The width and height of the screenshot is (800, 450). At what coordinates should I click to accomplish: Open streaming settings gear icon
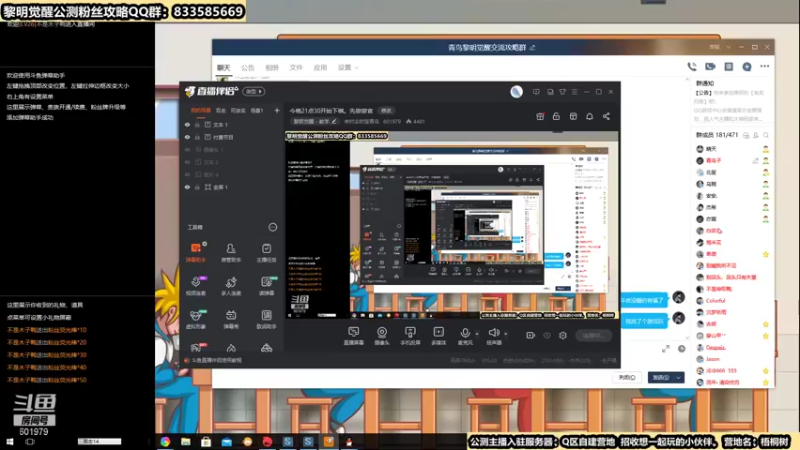point(563,335)
